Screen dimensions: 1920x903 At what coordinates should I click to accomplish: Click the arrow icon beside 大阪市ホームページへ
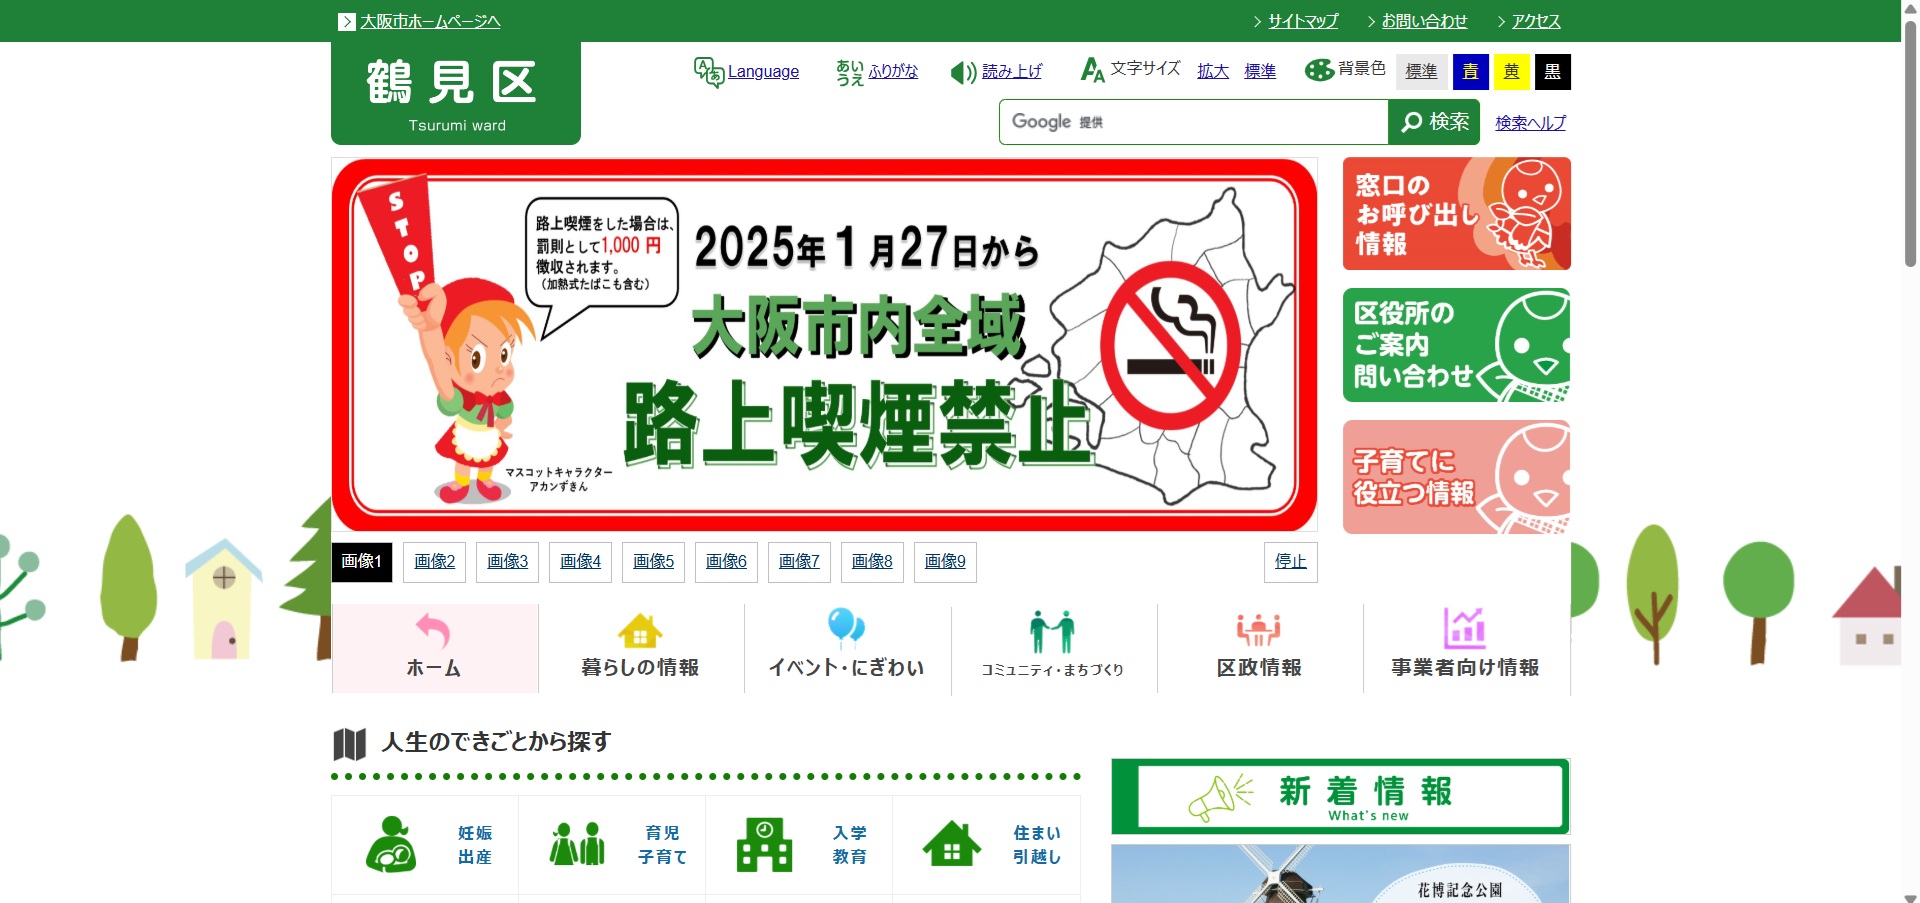click(347, 21)
